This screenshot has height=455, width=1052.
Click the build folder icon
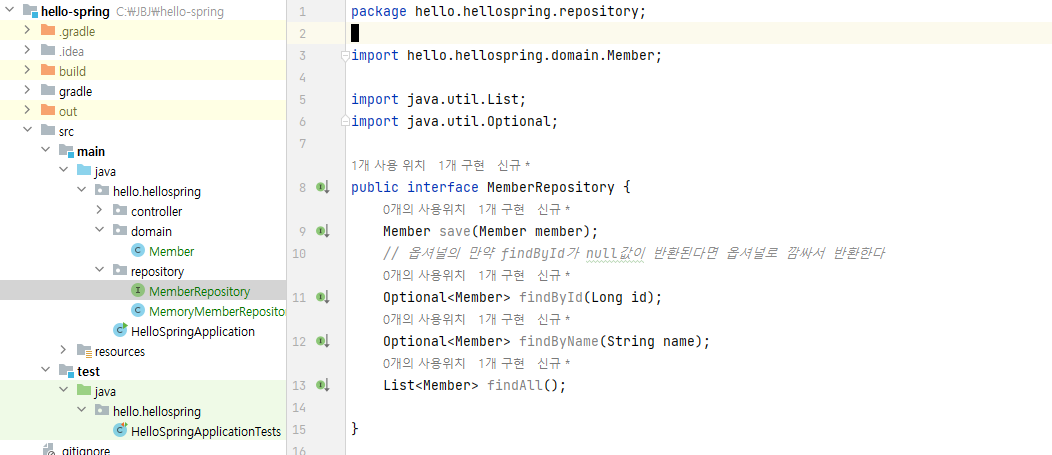coord(48,70)
